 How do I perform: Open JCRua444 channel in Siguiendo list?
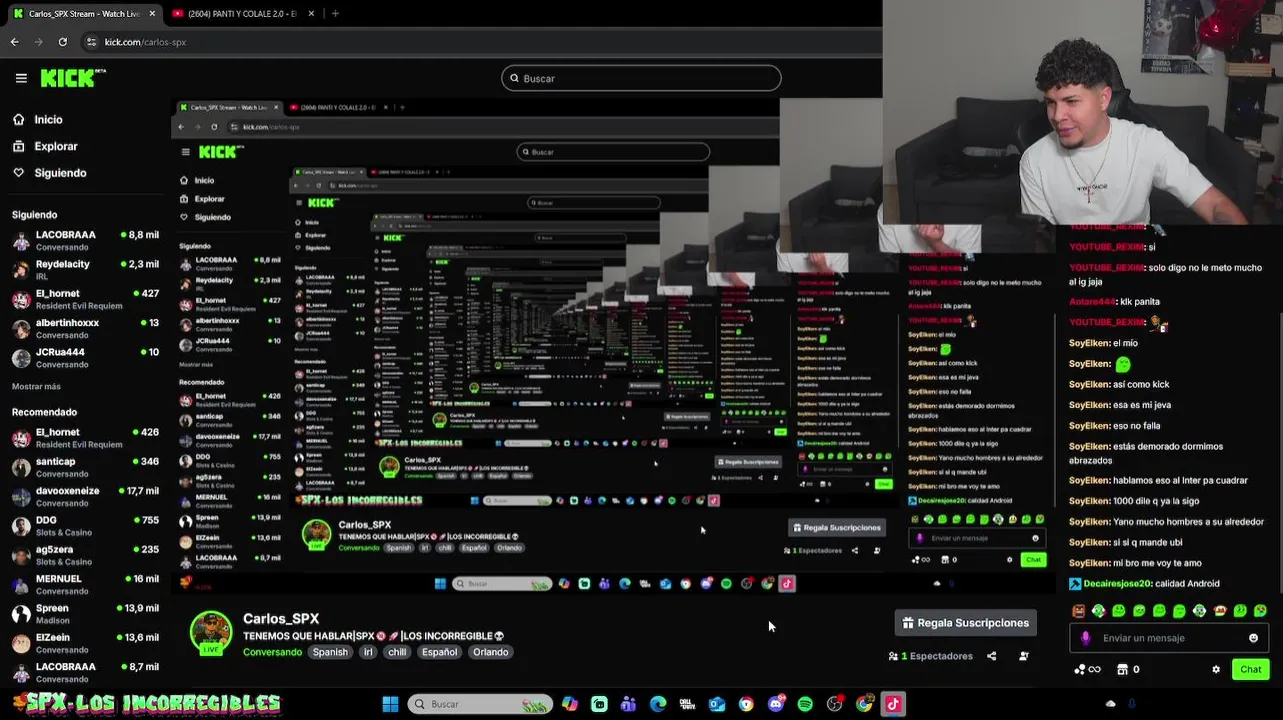(85, 357)
